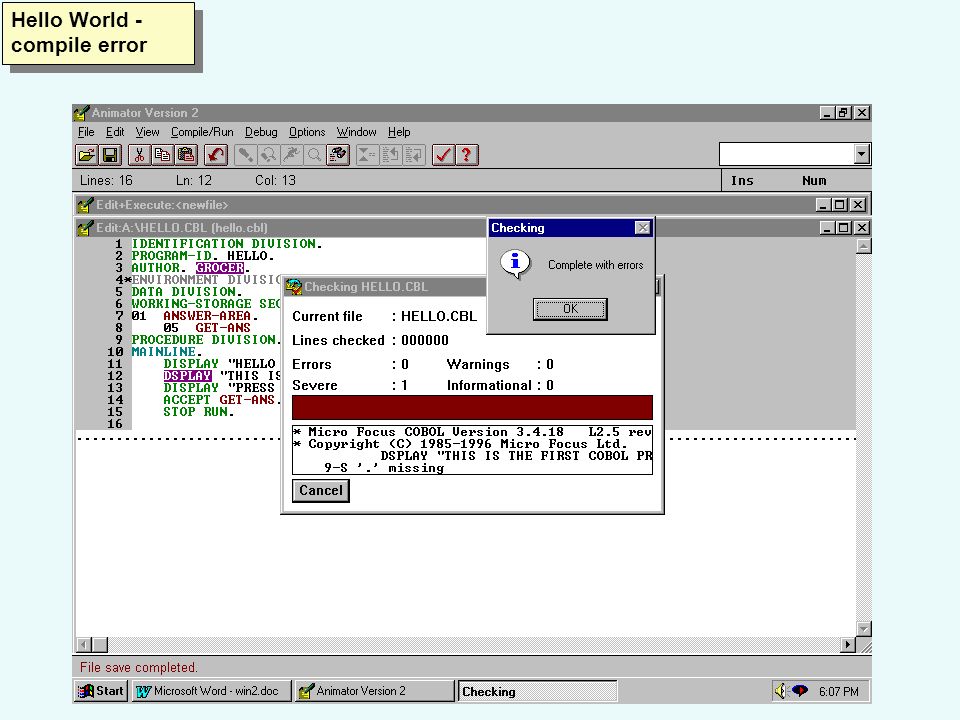Screen dimensions: 960x720
Task: Click the speaker volume tray icon
Action: (x=780, y=691)
